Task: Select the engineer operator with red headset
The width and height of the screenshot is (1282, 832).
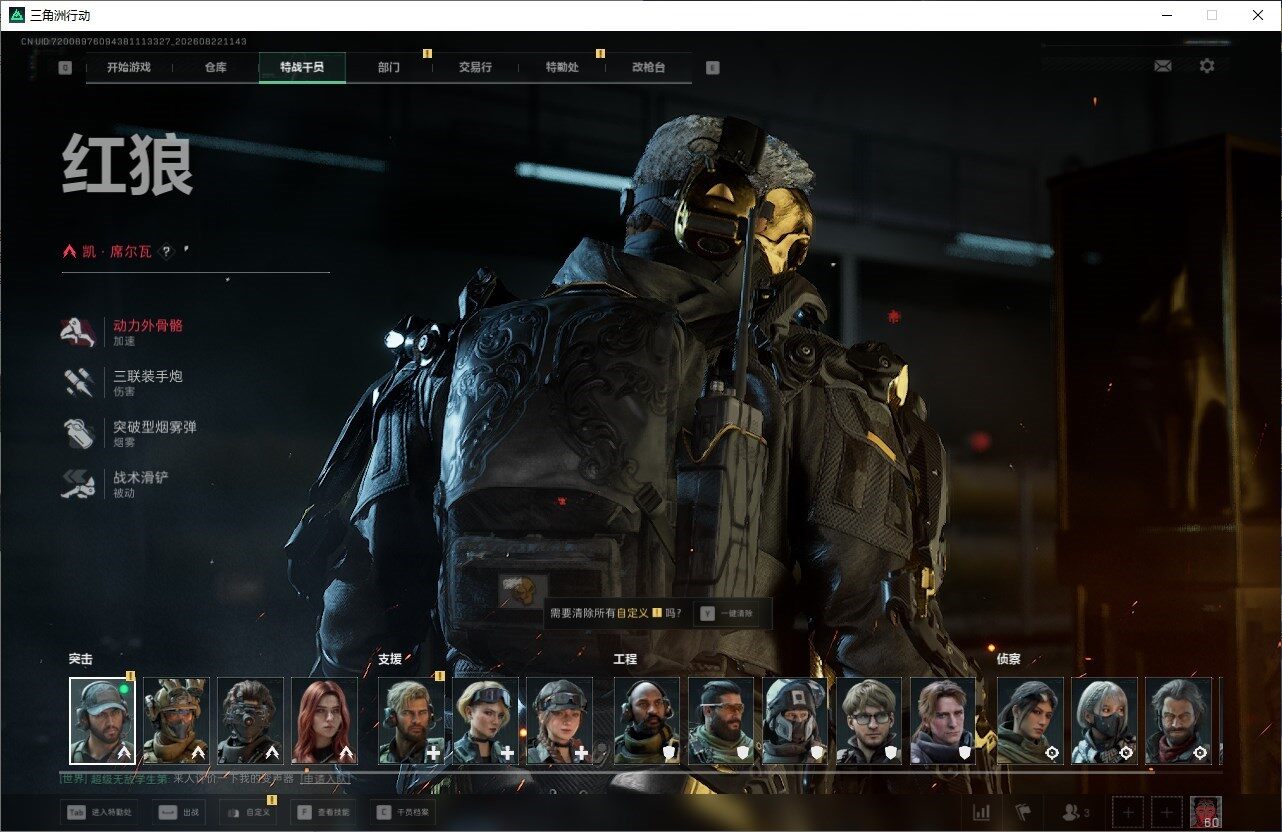Action: click(646, 721)
